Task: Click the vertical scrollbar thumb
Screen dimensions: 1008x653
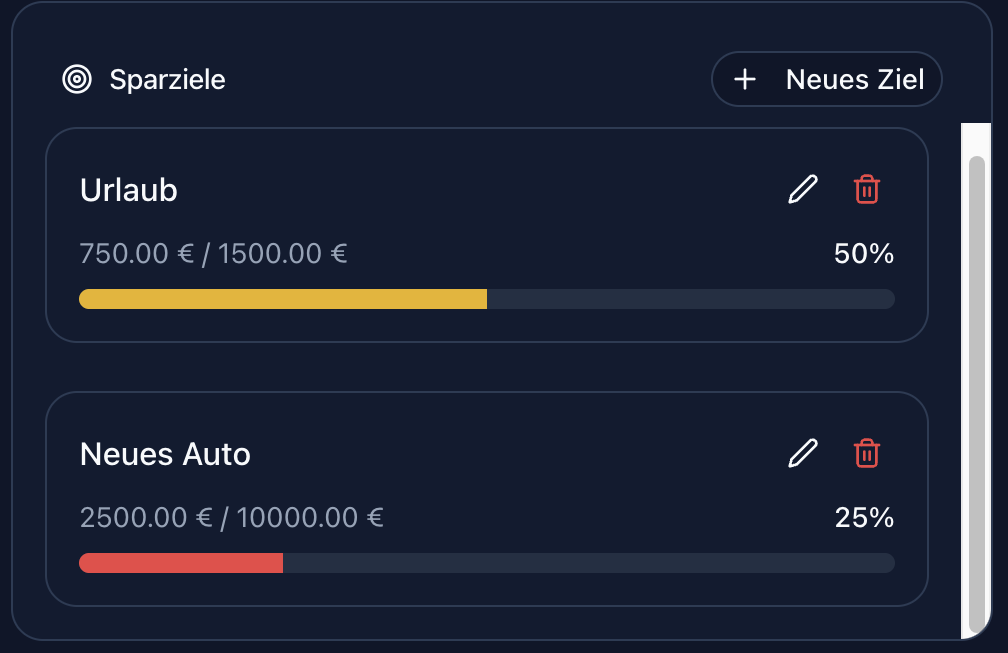Action: point(977,390)
